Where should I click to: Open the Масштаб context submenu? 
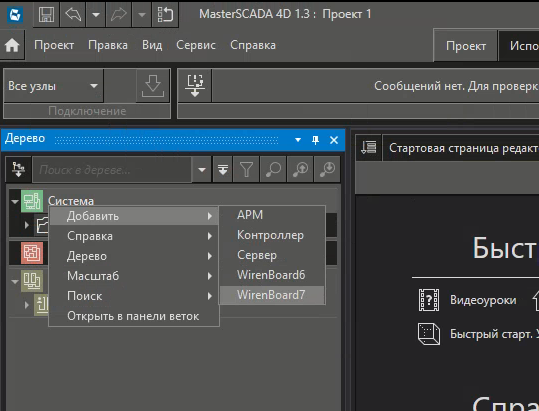[x=134, y=276]
